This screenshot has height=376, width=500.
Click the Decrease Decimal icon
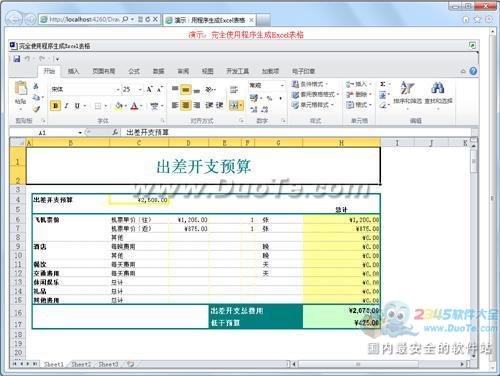(x=265, y=109)
